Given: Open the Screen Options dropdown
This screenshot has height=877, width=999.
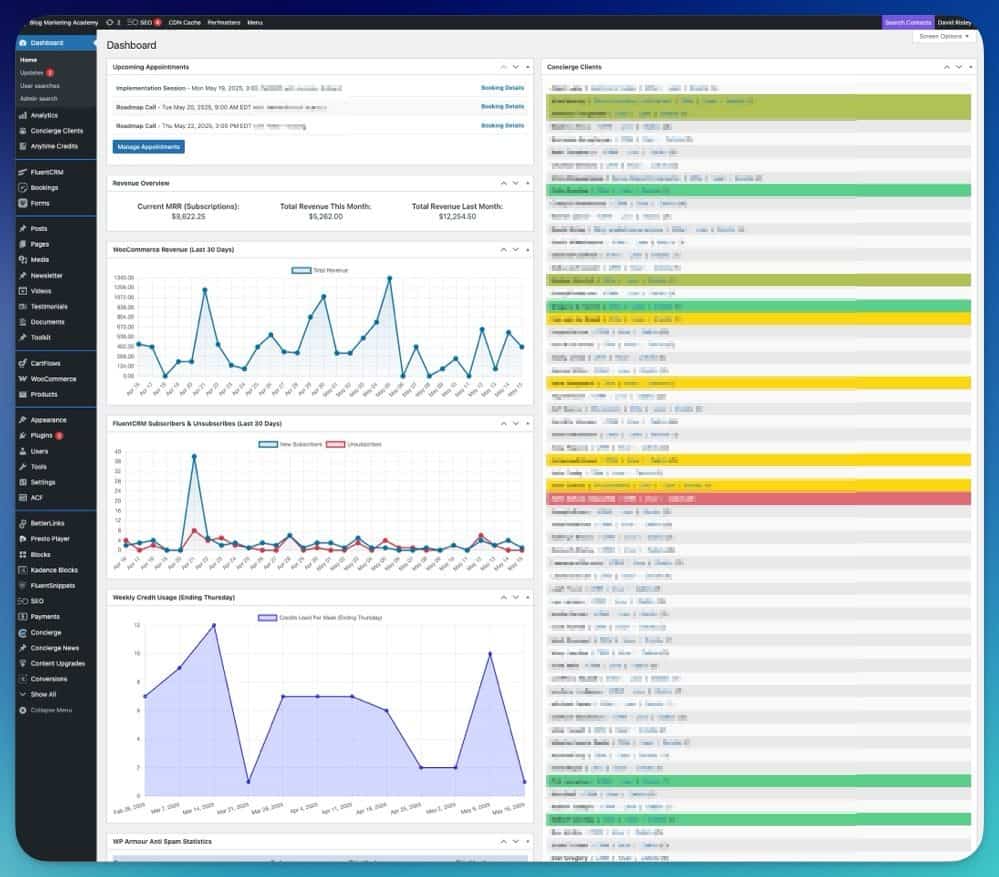Looking at the screenshot, I should [944, 37].
